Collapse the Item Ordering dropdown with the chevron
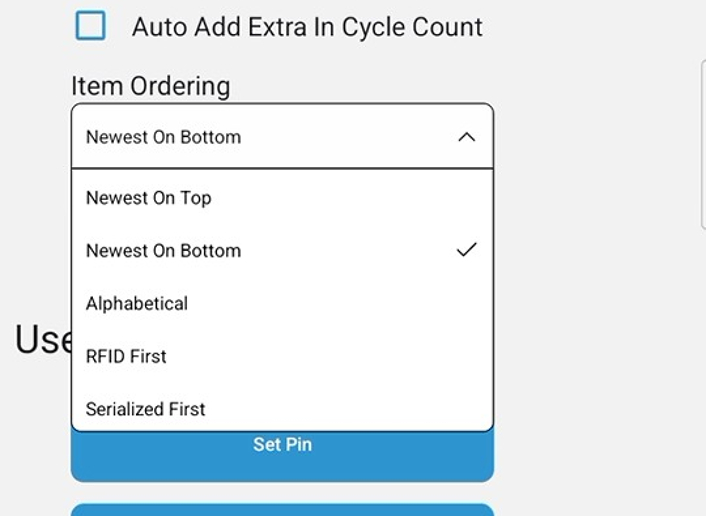706x516 pixels. [x=466, y=137]
